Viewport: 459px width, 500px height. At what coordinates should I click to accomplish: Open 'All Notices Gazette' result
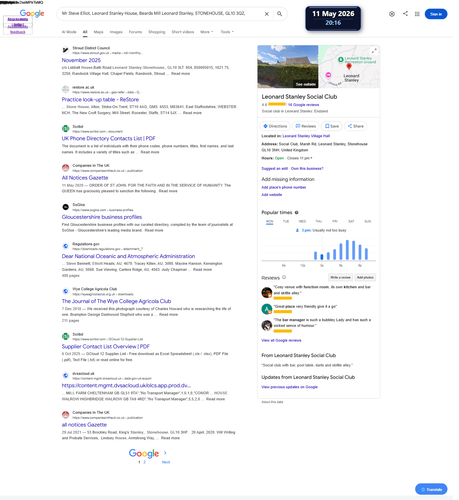click(85, 178)
